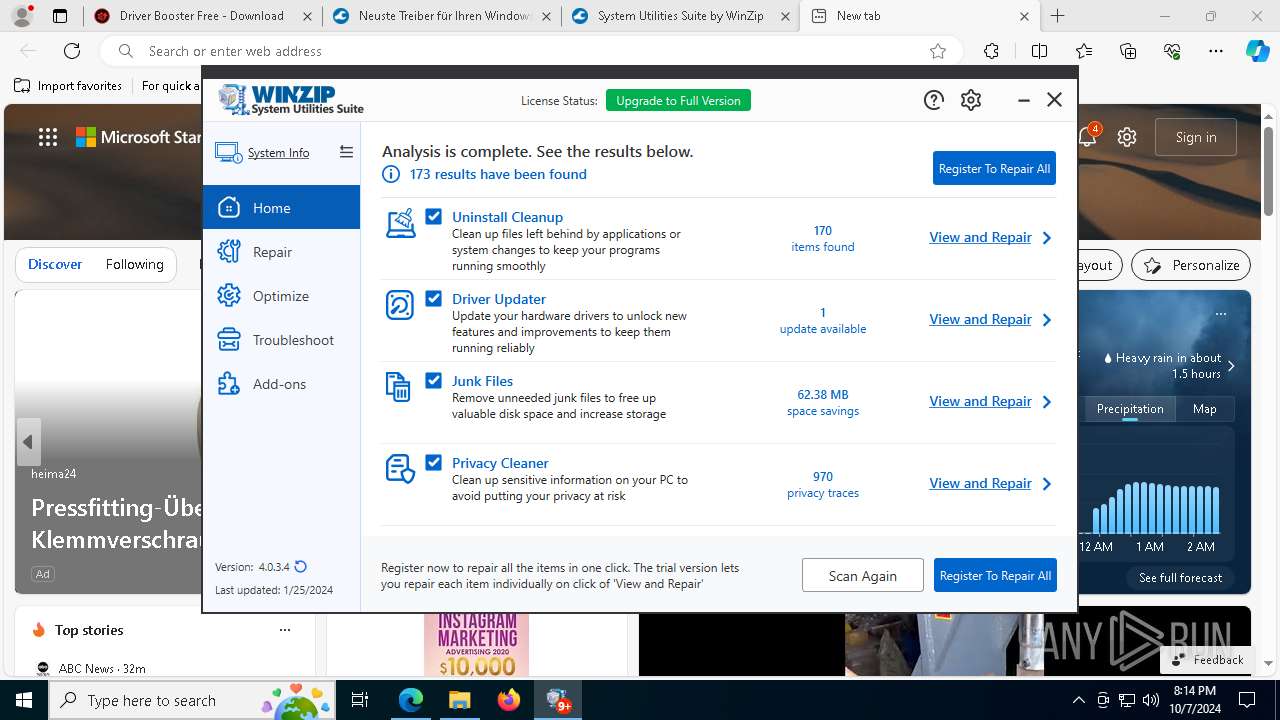Select the Map weather tab
Screen dimensions: 1280x720
coord(1205,409)
